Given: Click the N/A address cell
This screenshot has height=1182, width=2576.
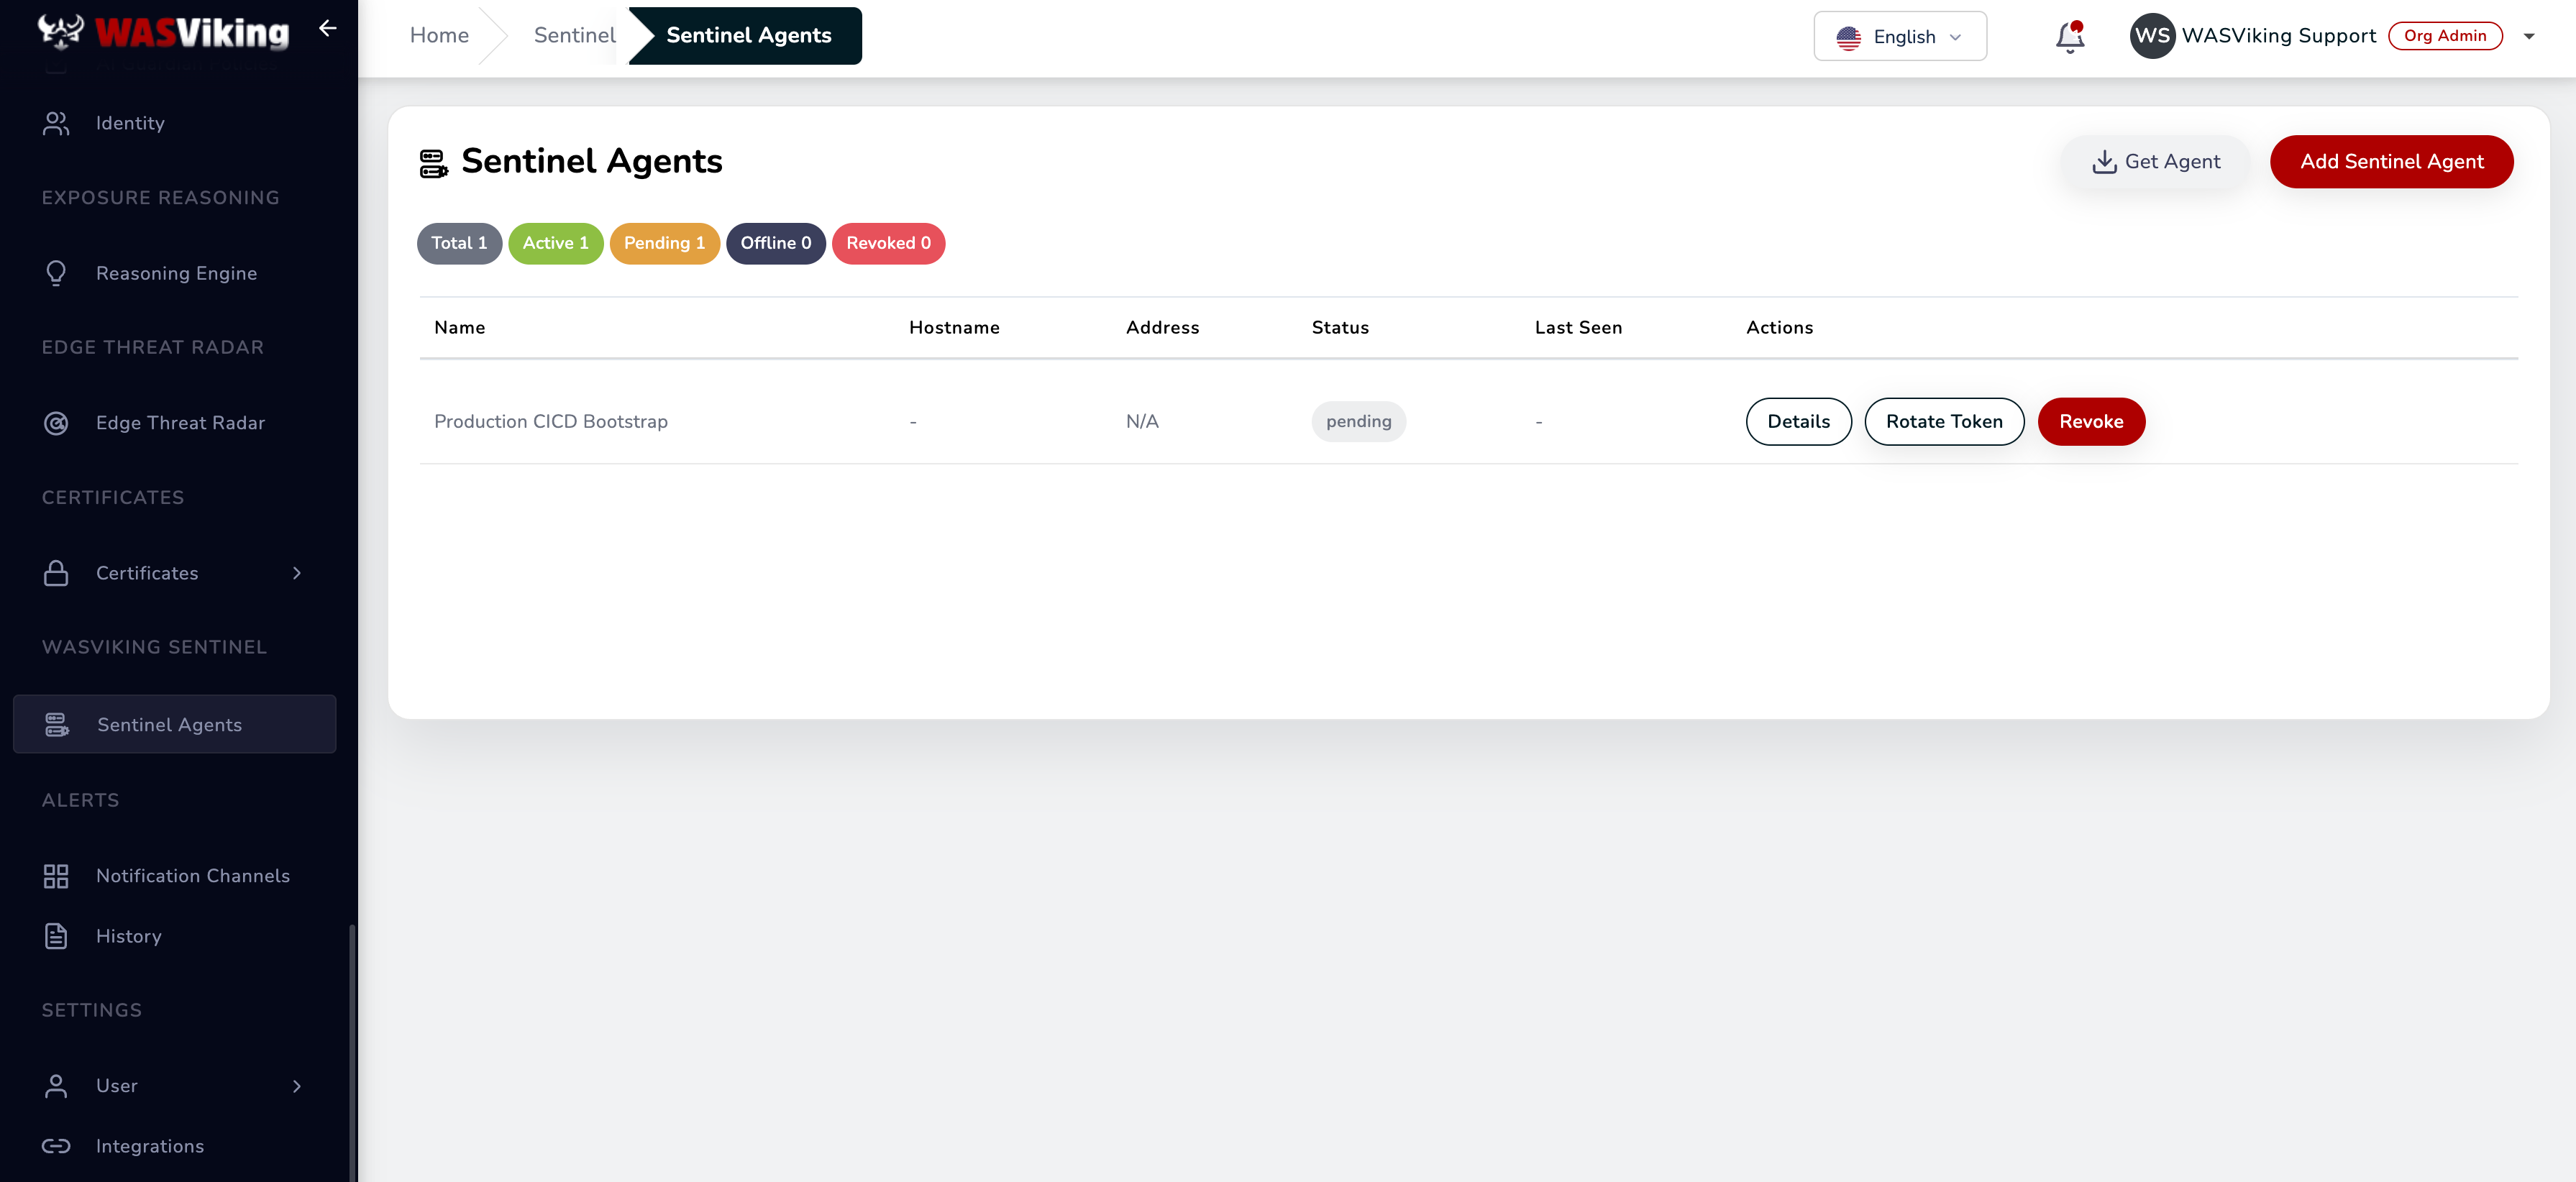Looking at the screenshot, I should point(1142,422).
